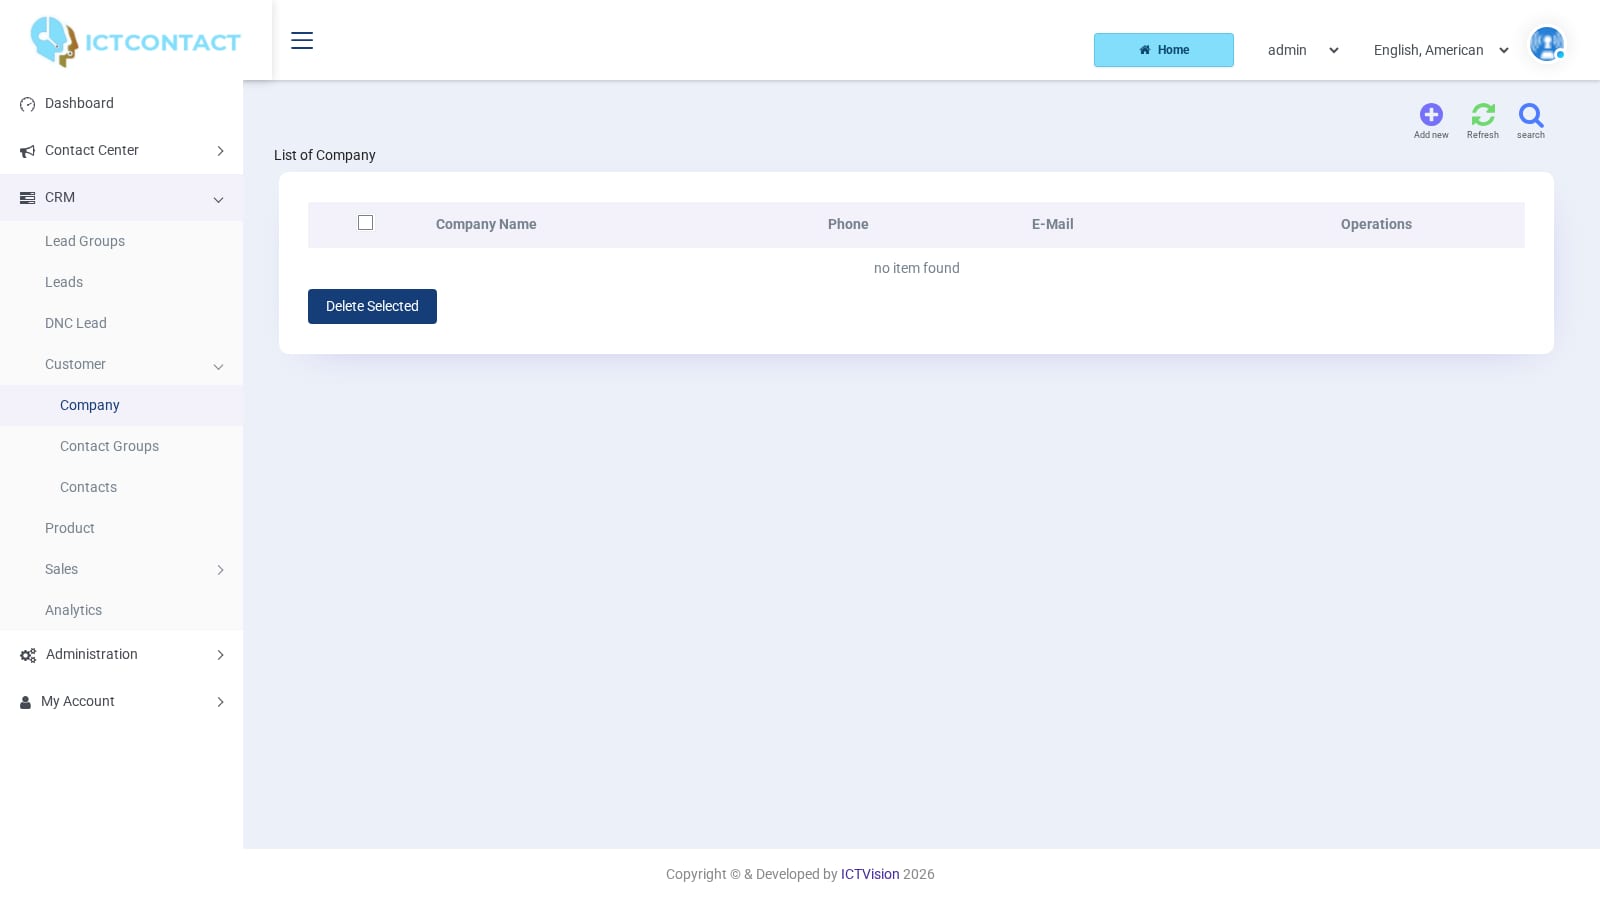Click the Delete Selected button
The width and height of the screenshot is (1600, 900).
372,306
